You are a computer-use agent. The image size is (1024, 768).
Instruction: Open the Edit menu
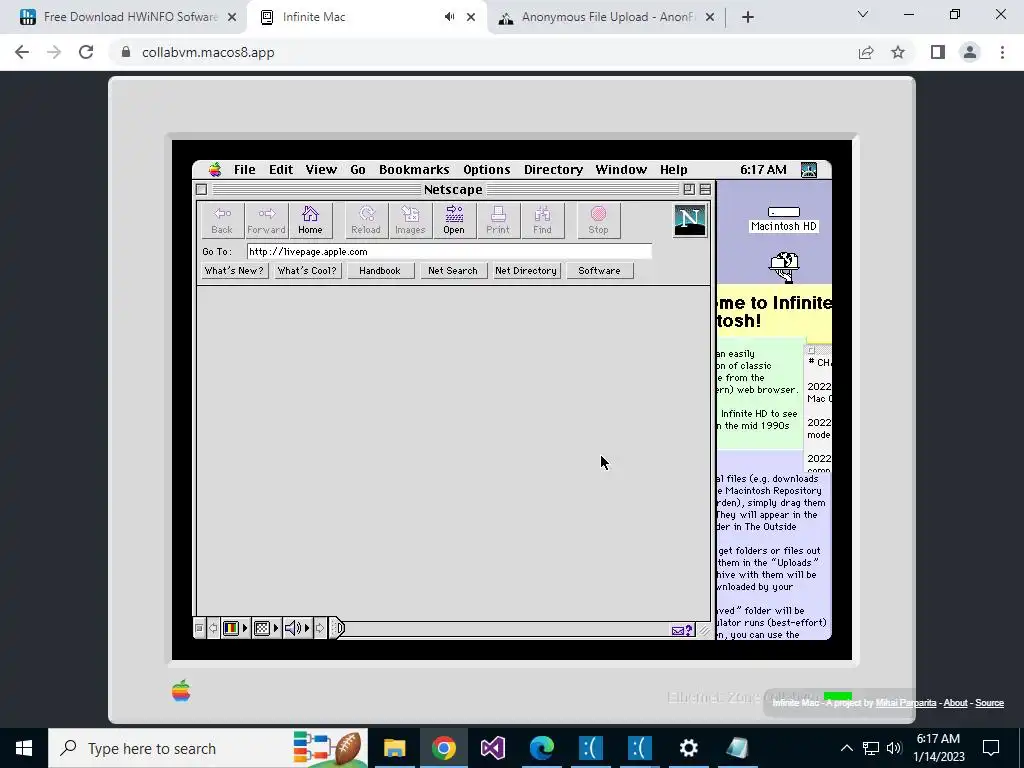[x=281, y=170]
